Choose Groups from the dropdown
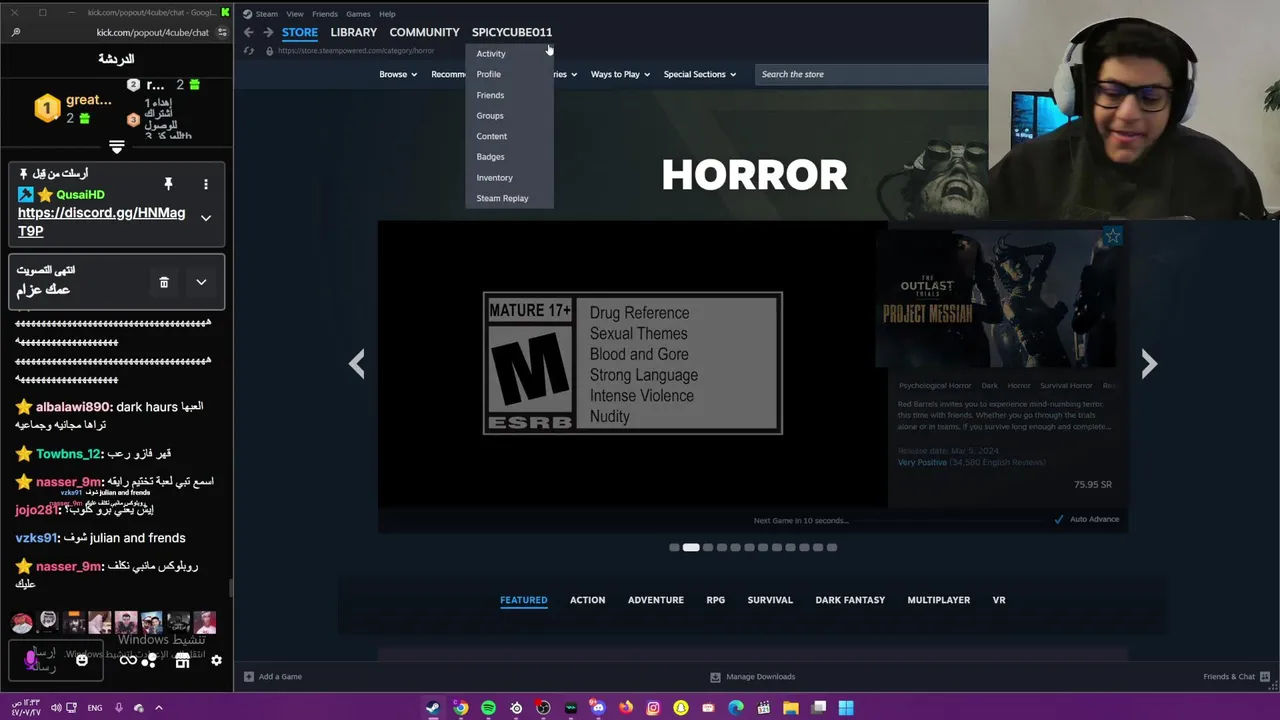Screen dimensions: 1280x720 point(490,116)
